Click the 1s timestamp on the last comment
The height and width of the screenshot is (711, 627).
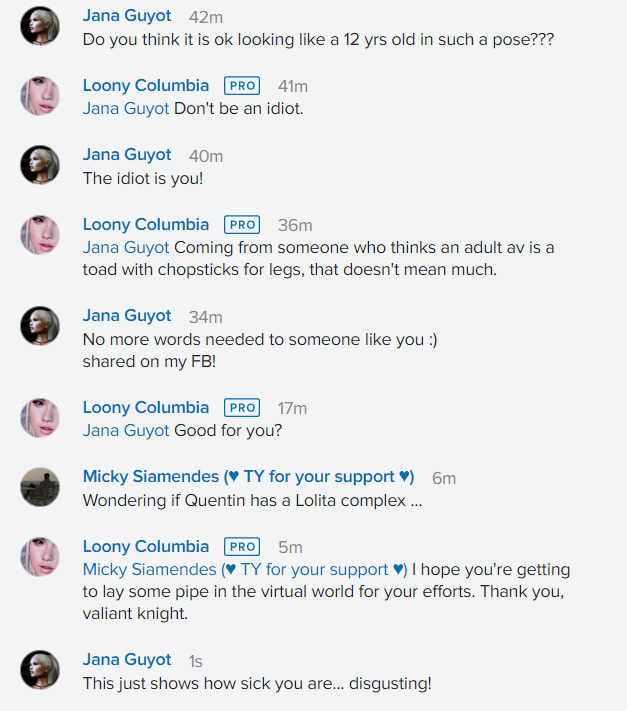point(195,661)
